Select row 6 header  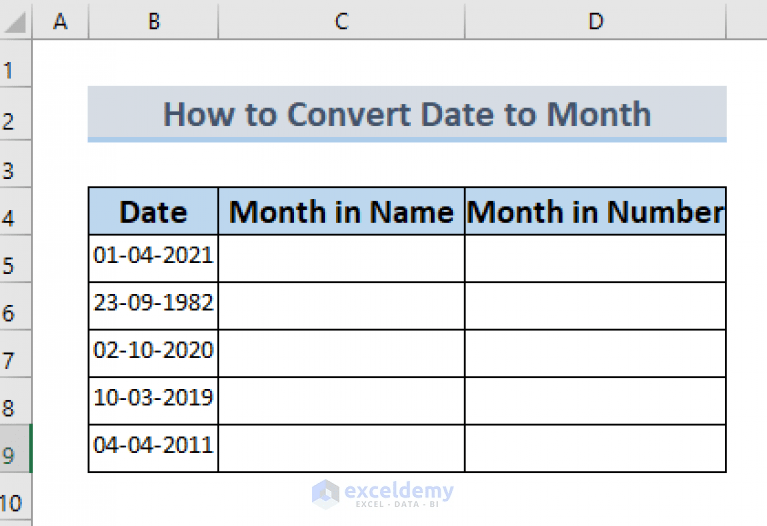[x=16, y=306]
